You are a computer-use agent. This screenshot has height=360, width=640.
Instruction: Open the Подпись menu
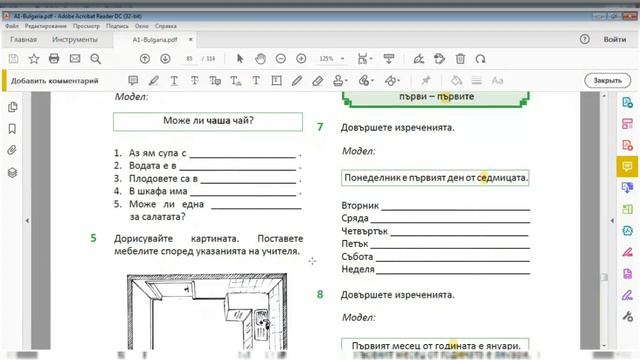pyautogui.click(x=117, y=26)
